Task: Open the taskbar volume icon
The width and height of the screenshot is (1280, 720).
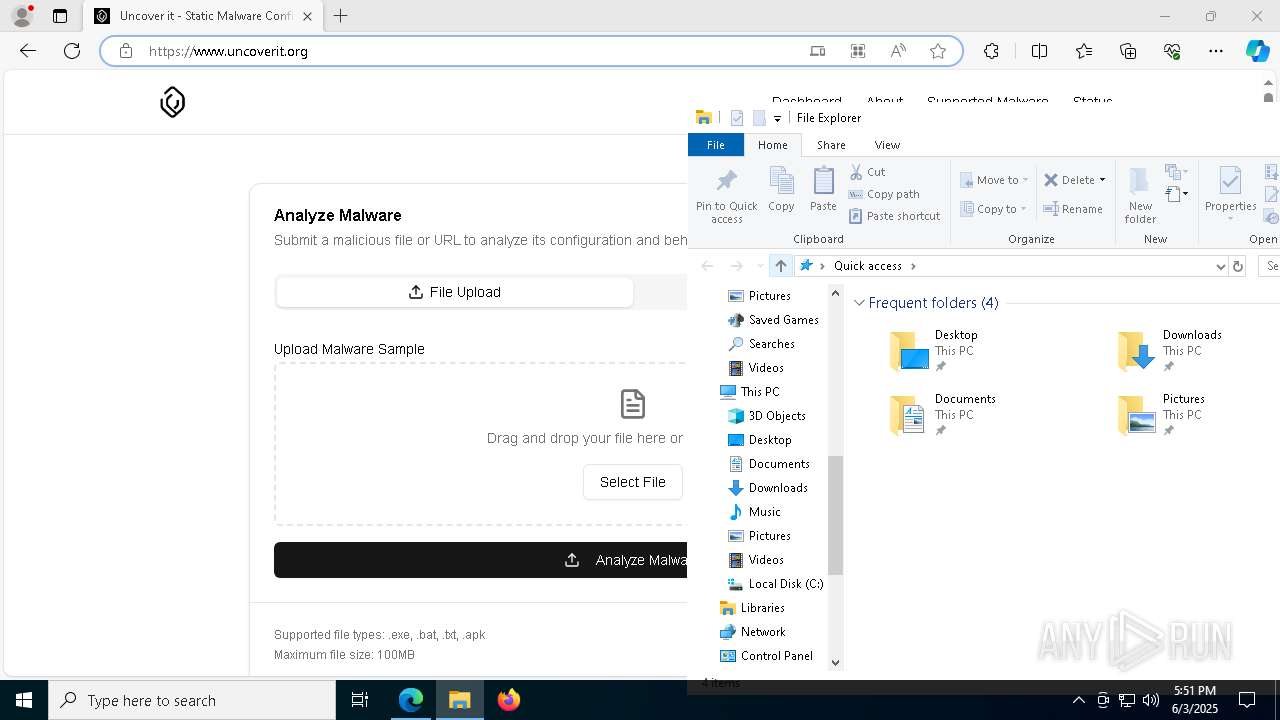Action: point(1151,700)
